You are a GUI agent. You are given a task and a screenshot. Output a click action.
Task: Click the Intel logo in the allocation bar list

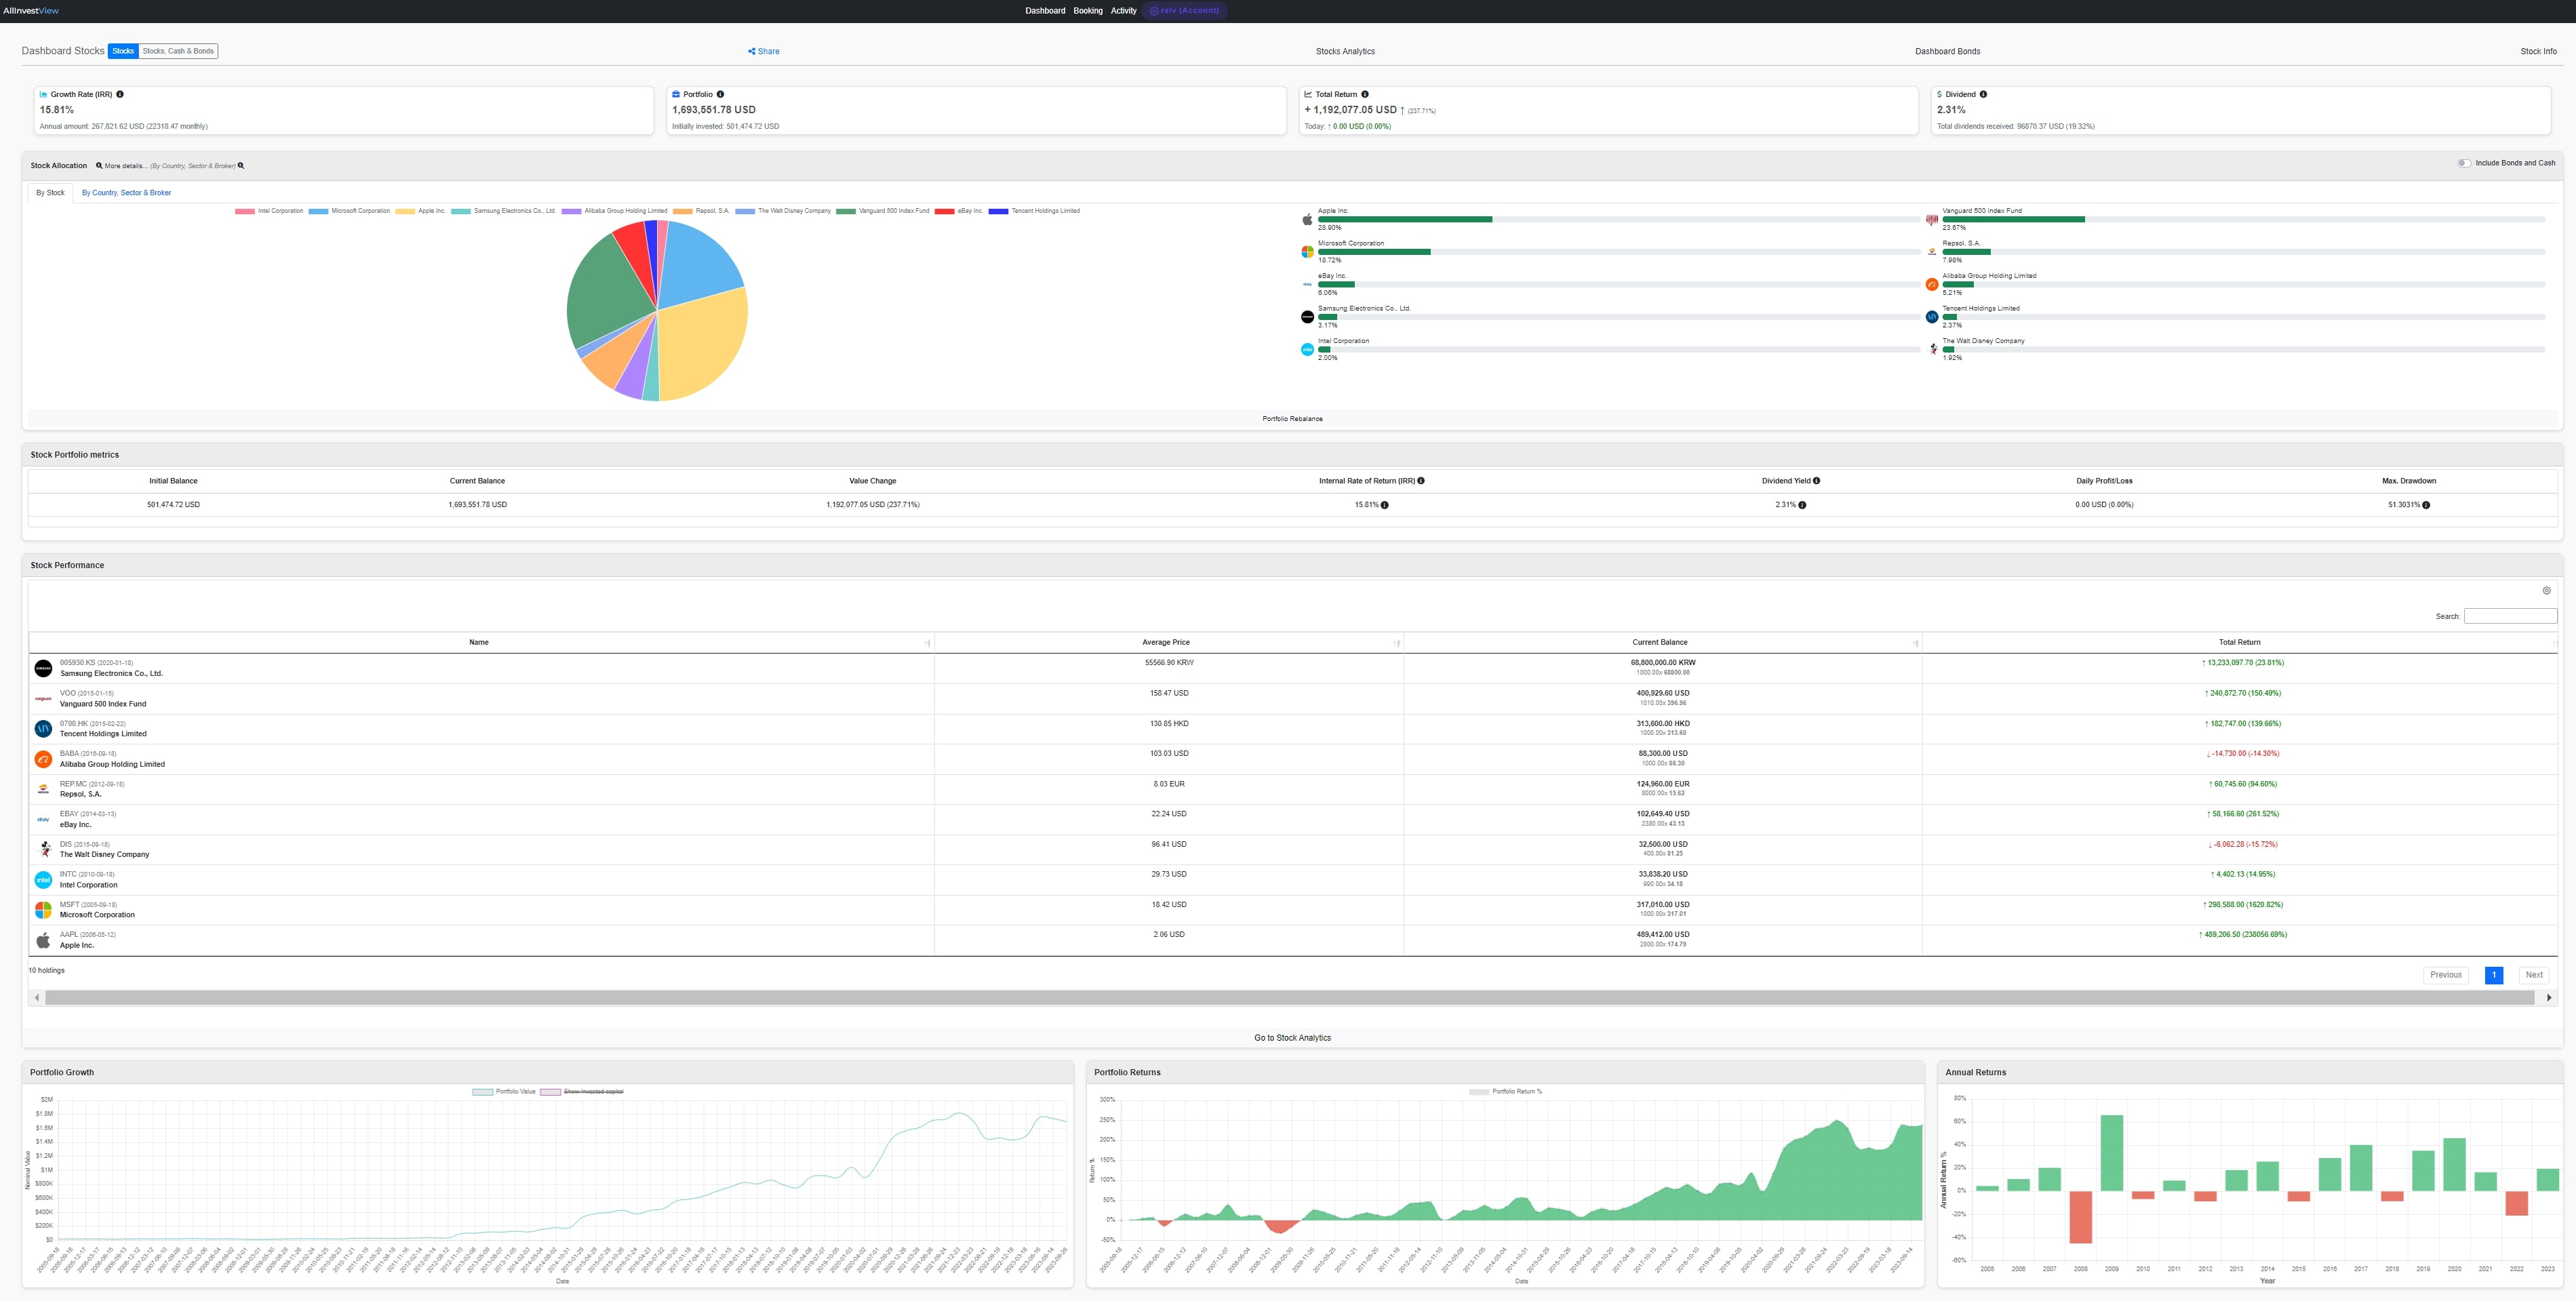coord(1307,349)
